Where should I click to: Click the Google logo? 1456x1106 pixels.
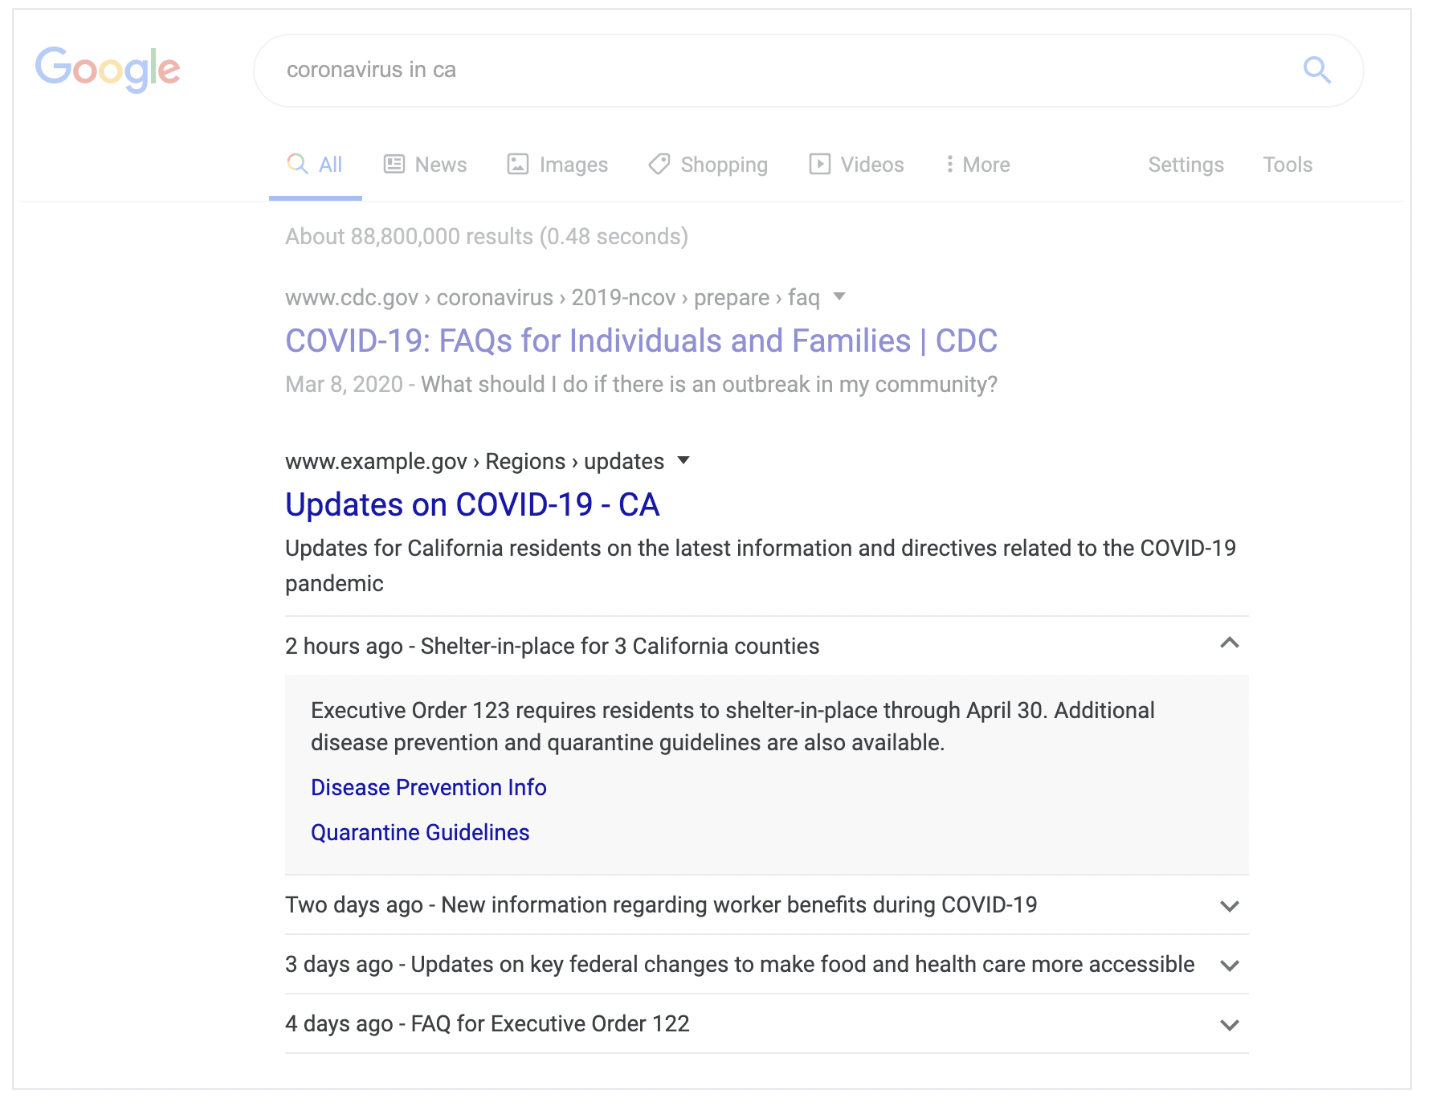click(x=108, y=69)
